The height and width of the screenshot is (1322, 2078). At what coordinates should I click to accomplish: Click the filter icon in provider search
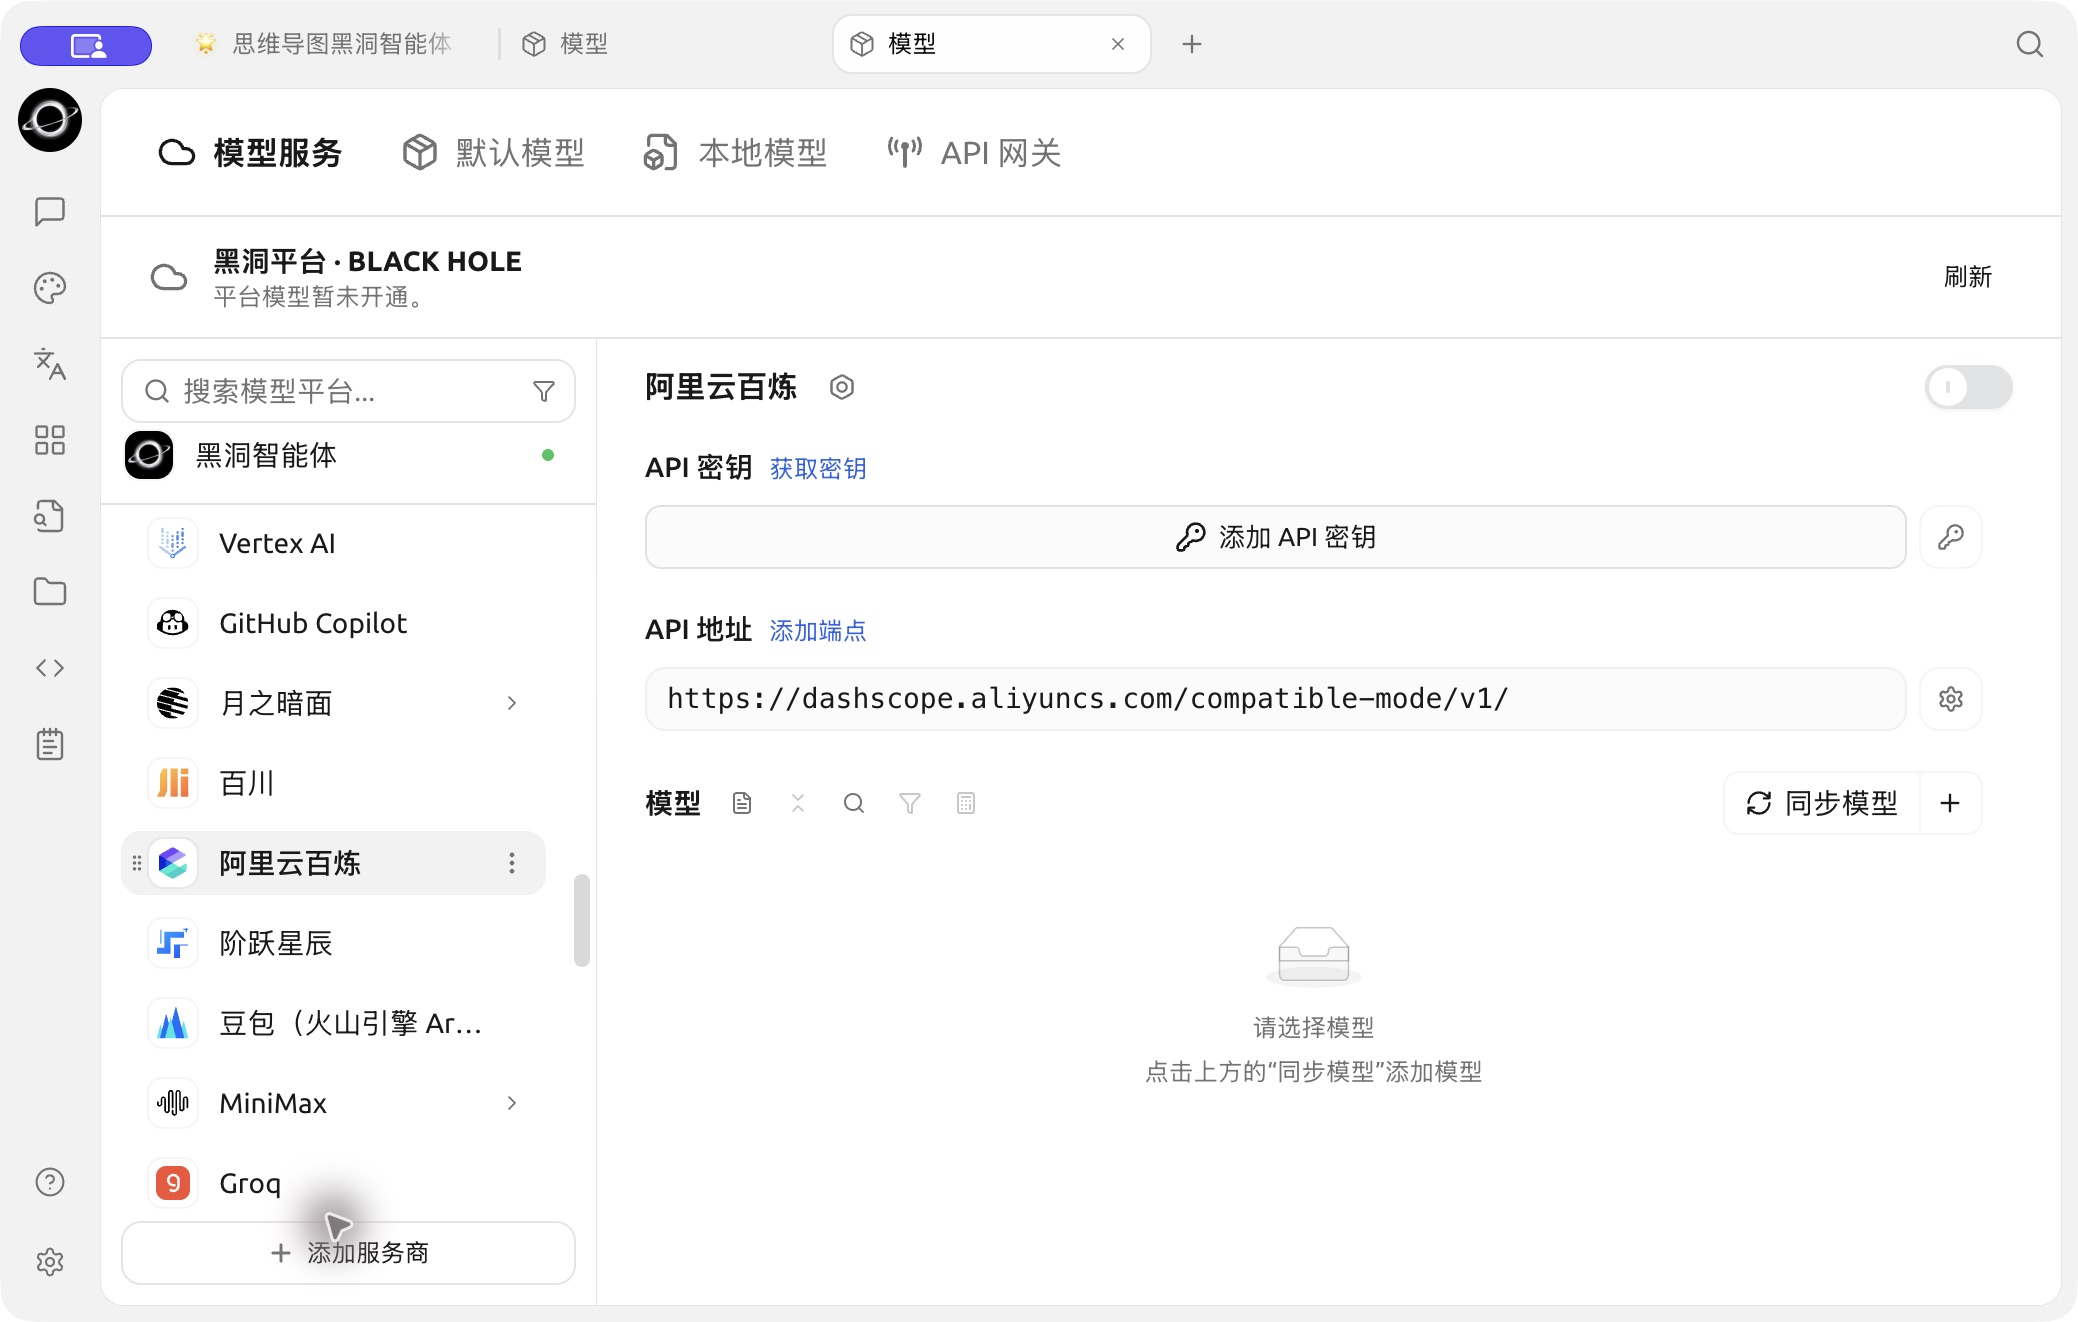coord(544,391)
